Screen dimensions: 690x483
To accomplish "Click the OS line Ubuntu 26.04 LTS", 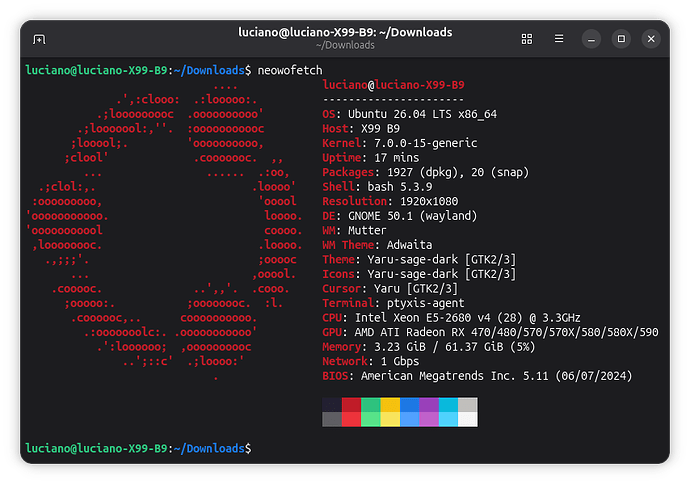I will tap(410, 114).
